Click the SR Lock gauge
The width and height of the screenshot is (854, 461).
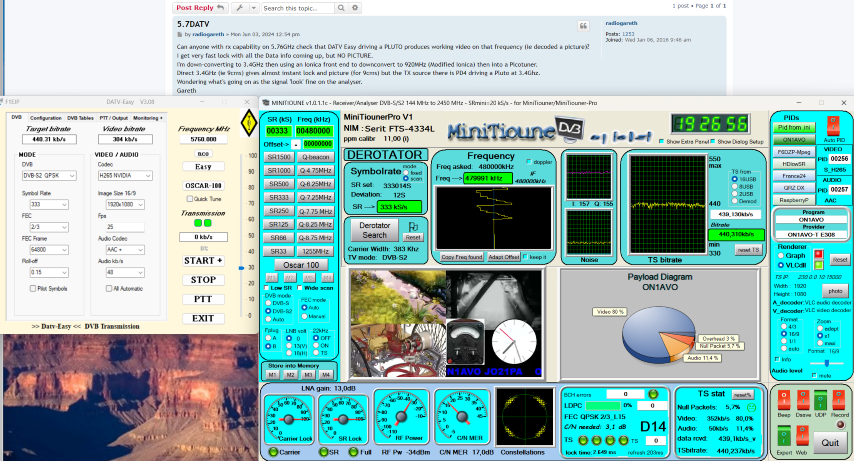343,420
